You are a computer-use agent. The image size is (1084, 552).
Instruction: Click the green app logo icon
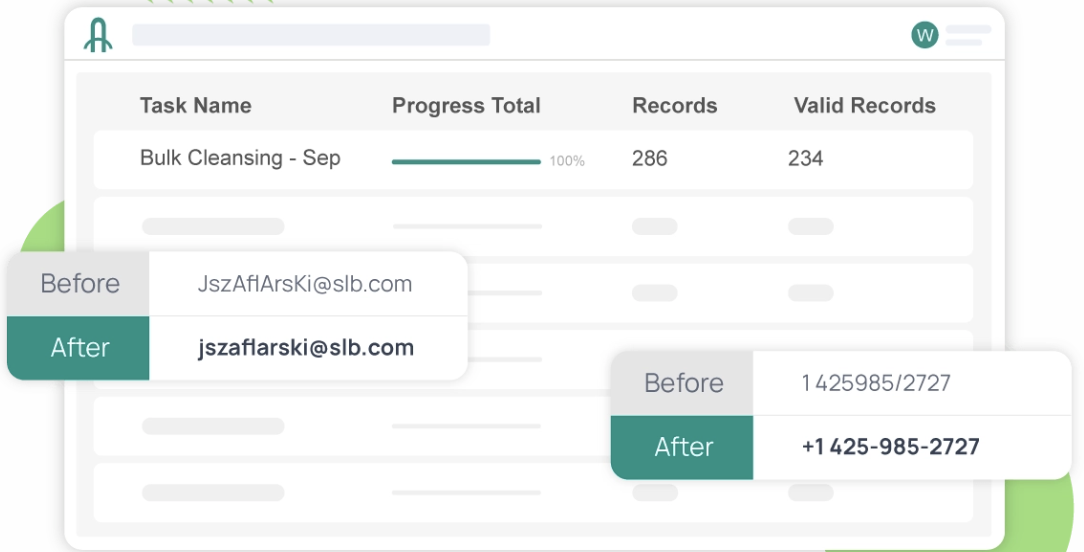(x=98, y=35)
